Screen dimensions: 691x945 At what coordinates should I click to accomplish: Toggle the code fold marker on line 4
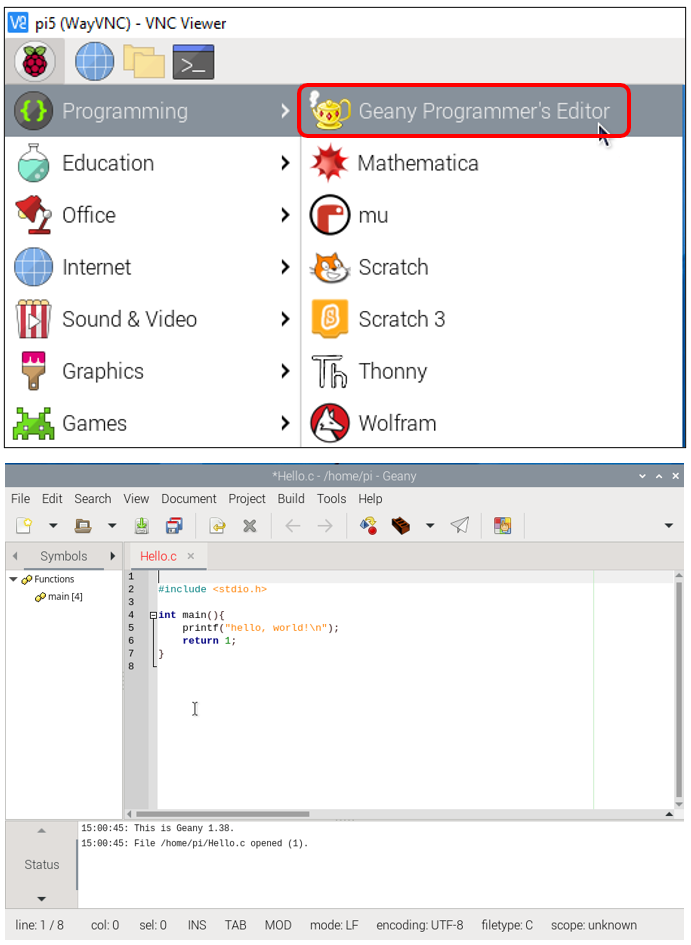coord(154,615)
